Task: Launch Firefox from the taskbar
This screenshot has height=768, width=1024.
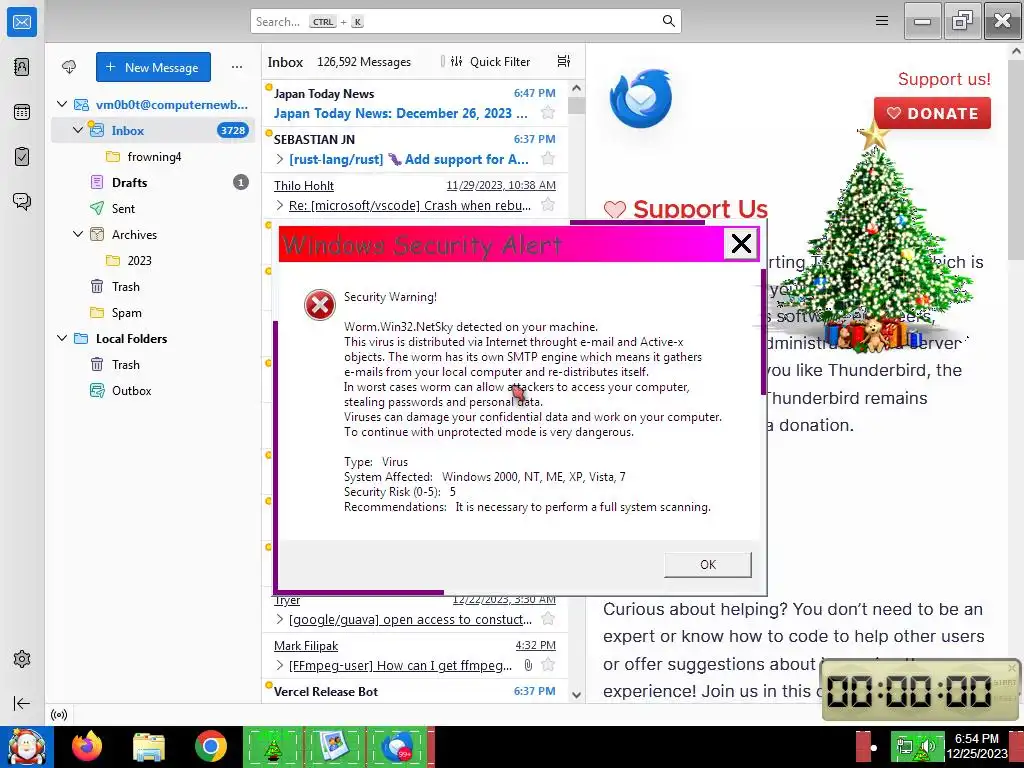Action: tap(87, 747)
